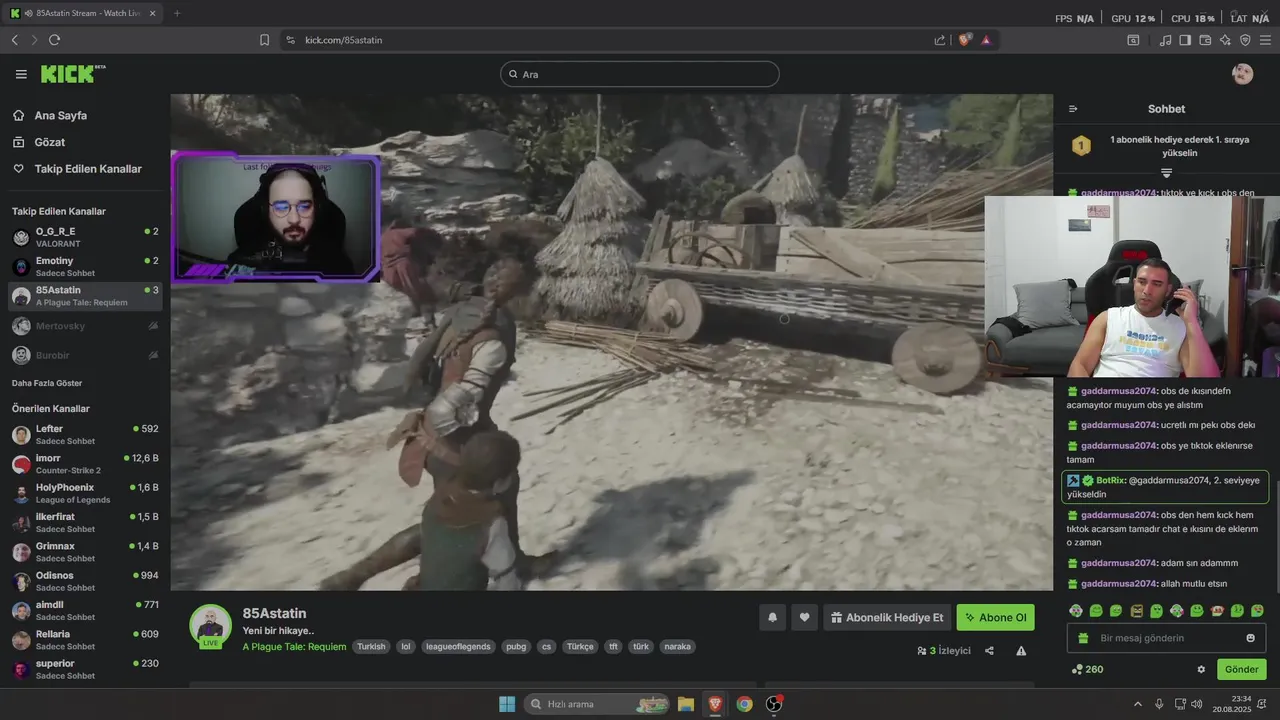
Task: Click the Abone Ol button
Action: tap(995, 618)
